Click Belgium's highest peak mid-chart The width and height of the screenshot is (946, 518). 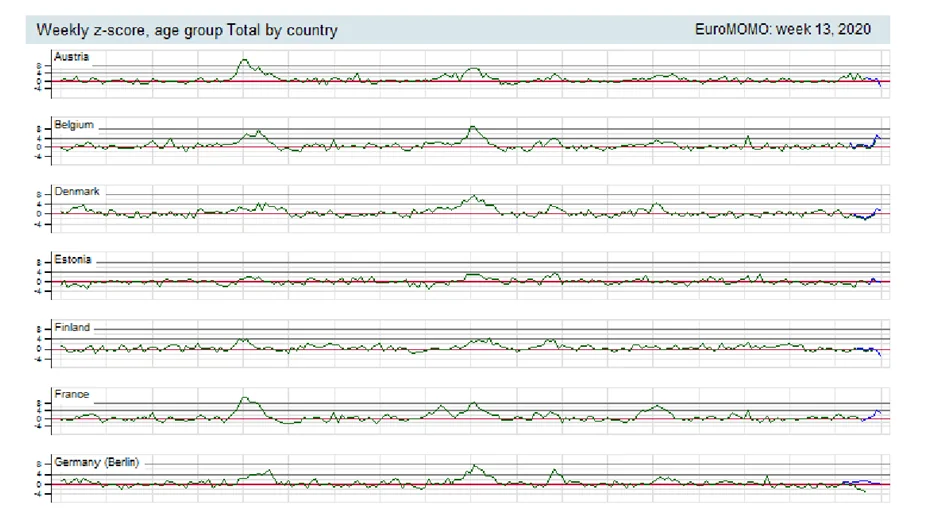[472, 128]
